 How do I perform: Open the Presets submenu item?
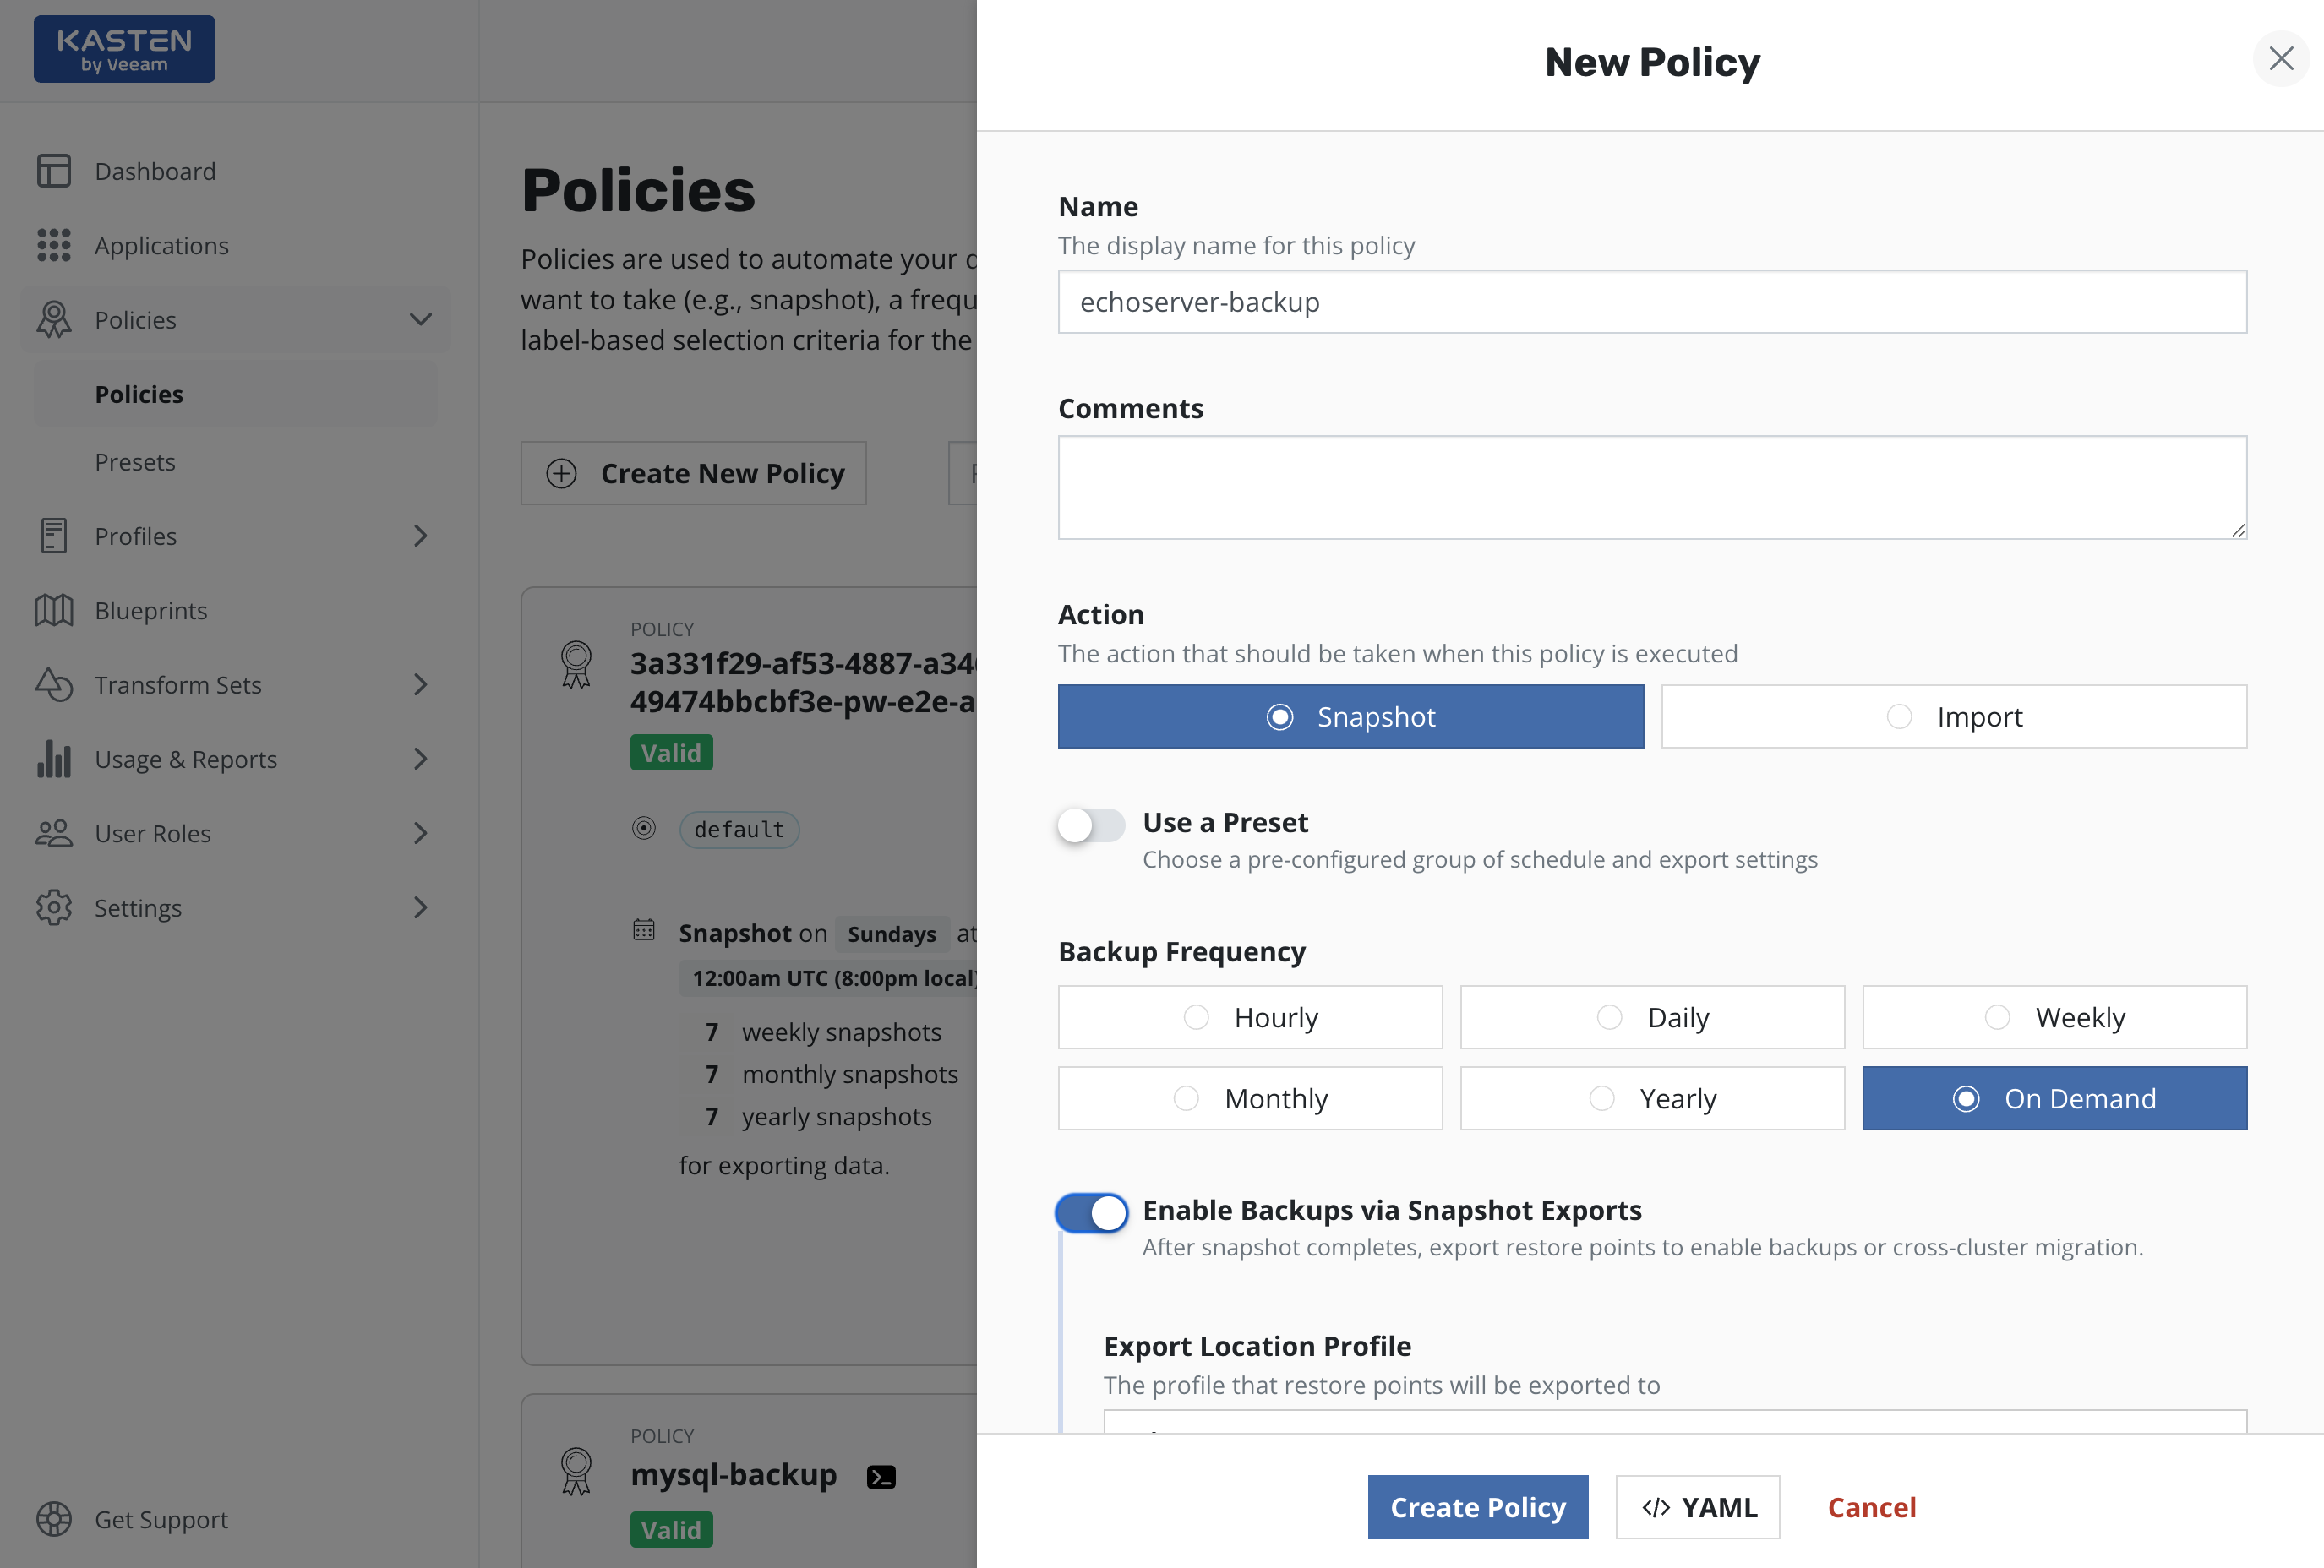(135, 462)
